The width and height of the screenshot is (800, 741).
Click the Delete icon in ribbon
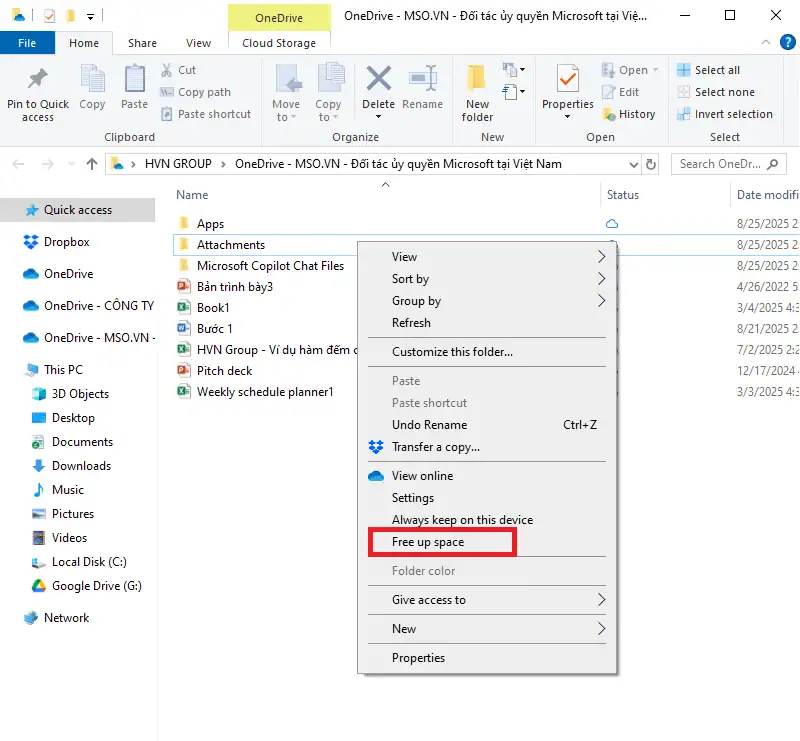pyautogui.click(x=378, y=80)
